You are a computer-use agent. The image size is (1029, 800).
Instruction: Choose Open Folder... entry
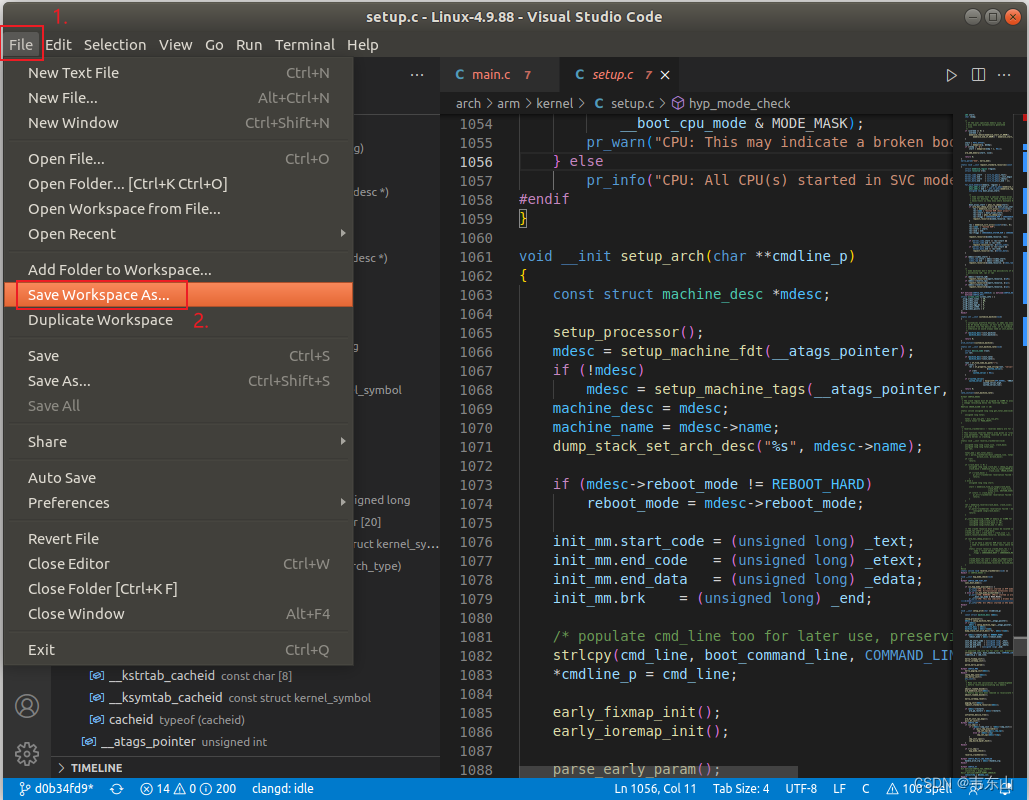(178, 184)
